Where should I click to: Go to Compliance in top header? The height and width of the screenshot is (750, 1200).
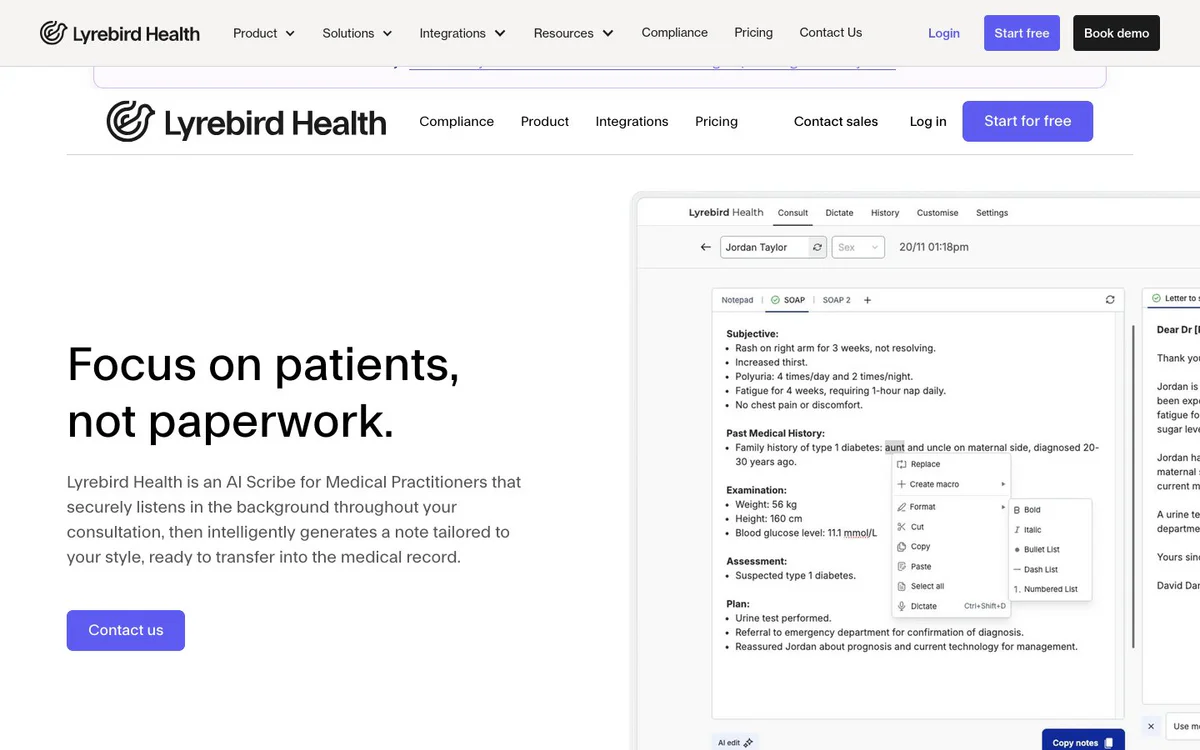coord(675,33)
